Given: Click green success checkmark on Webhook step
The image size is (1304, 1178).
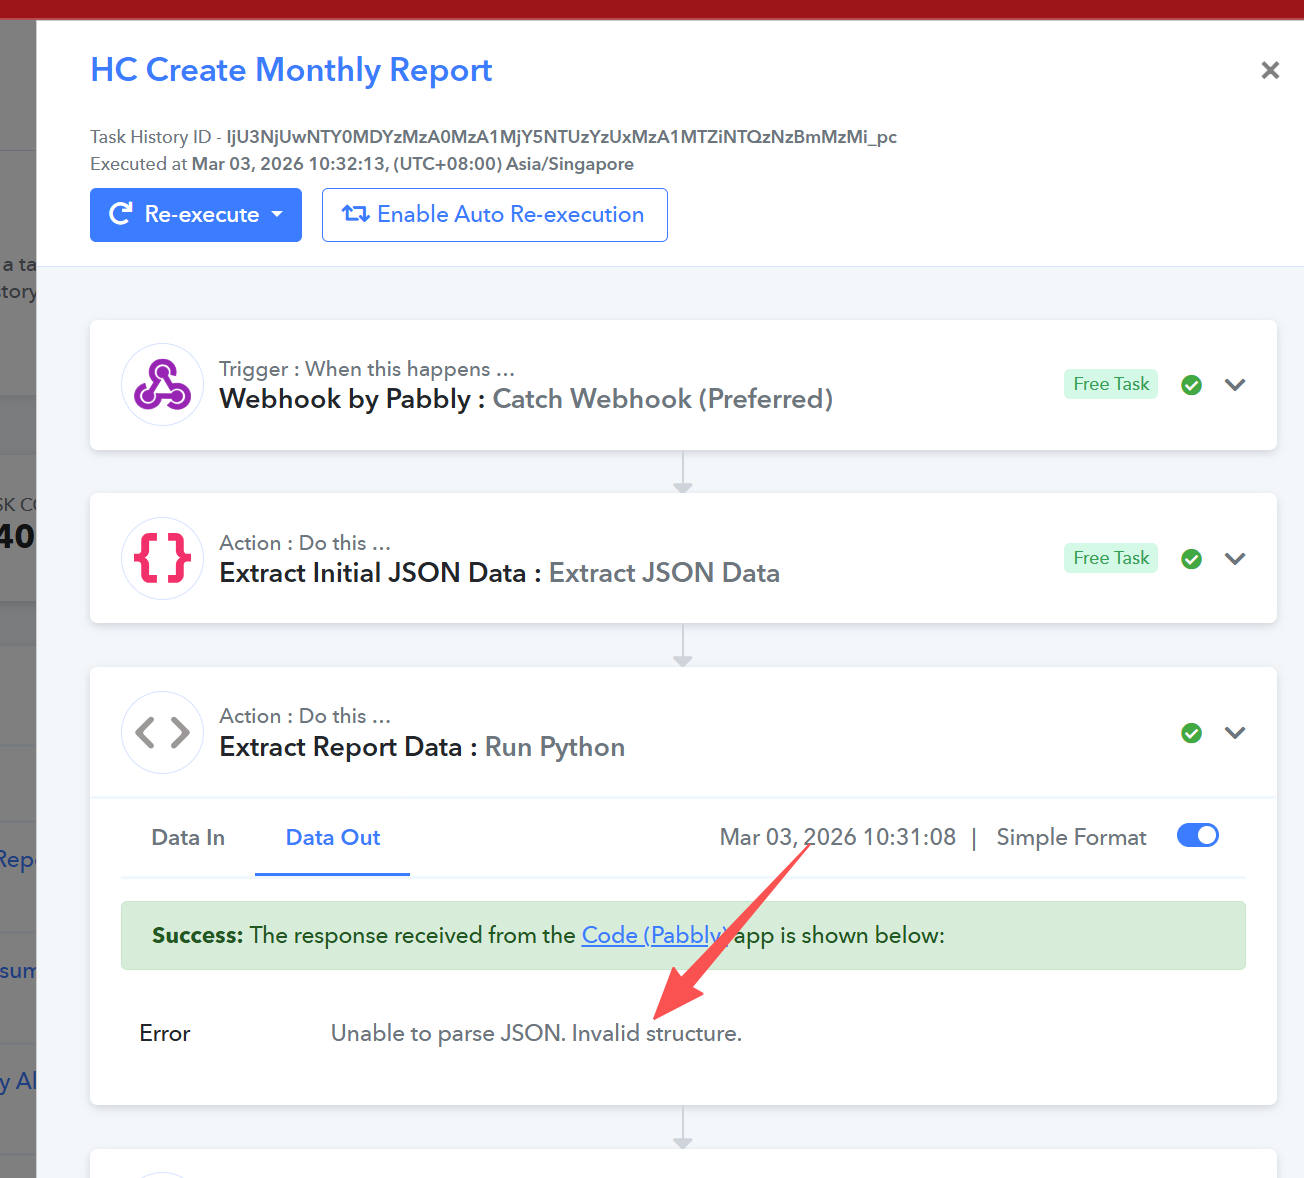Looking at the screenshot, I should [x=1191, y=385].
